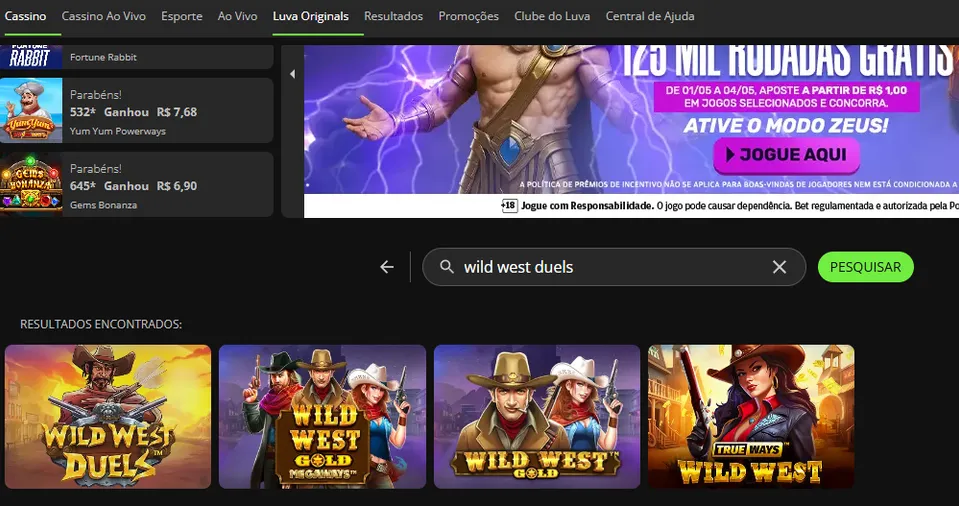Screen dimensions: 959x506
Task: Switch to the Ao Vivo tab
Action: [x=237, y=17]
